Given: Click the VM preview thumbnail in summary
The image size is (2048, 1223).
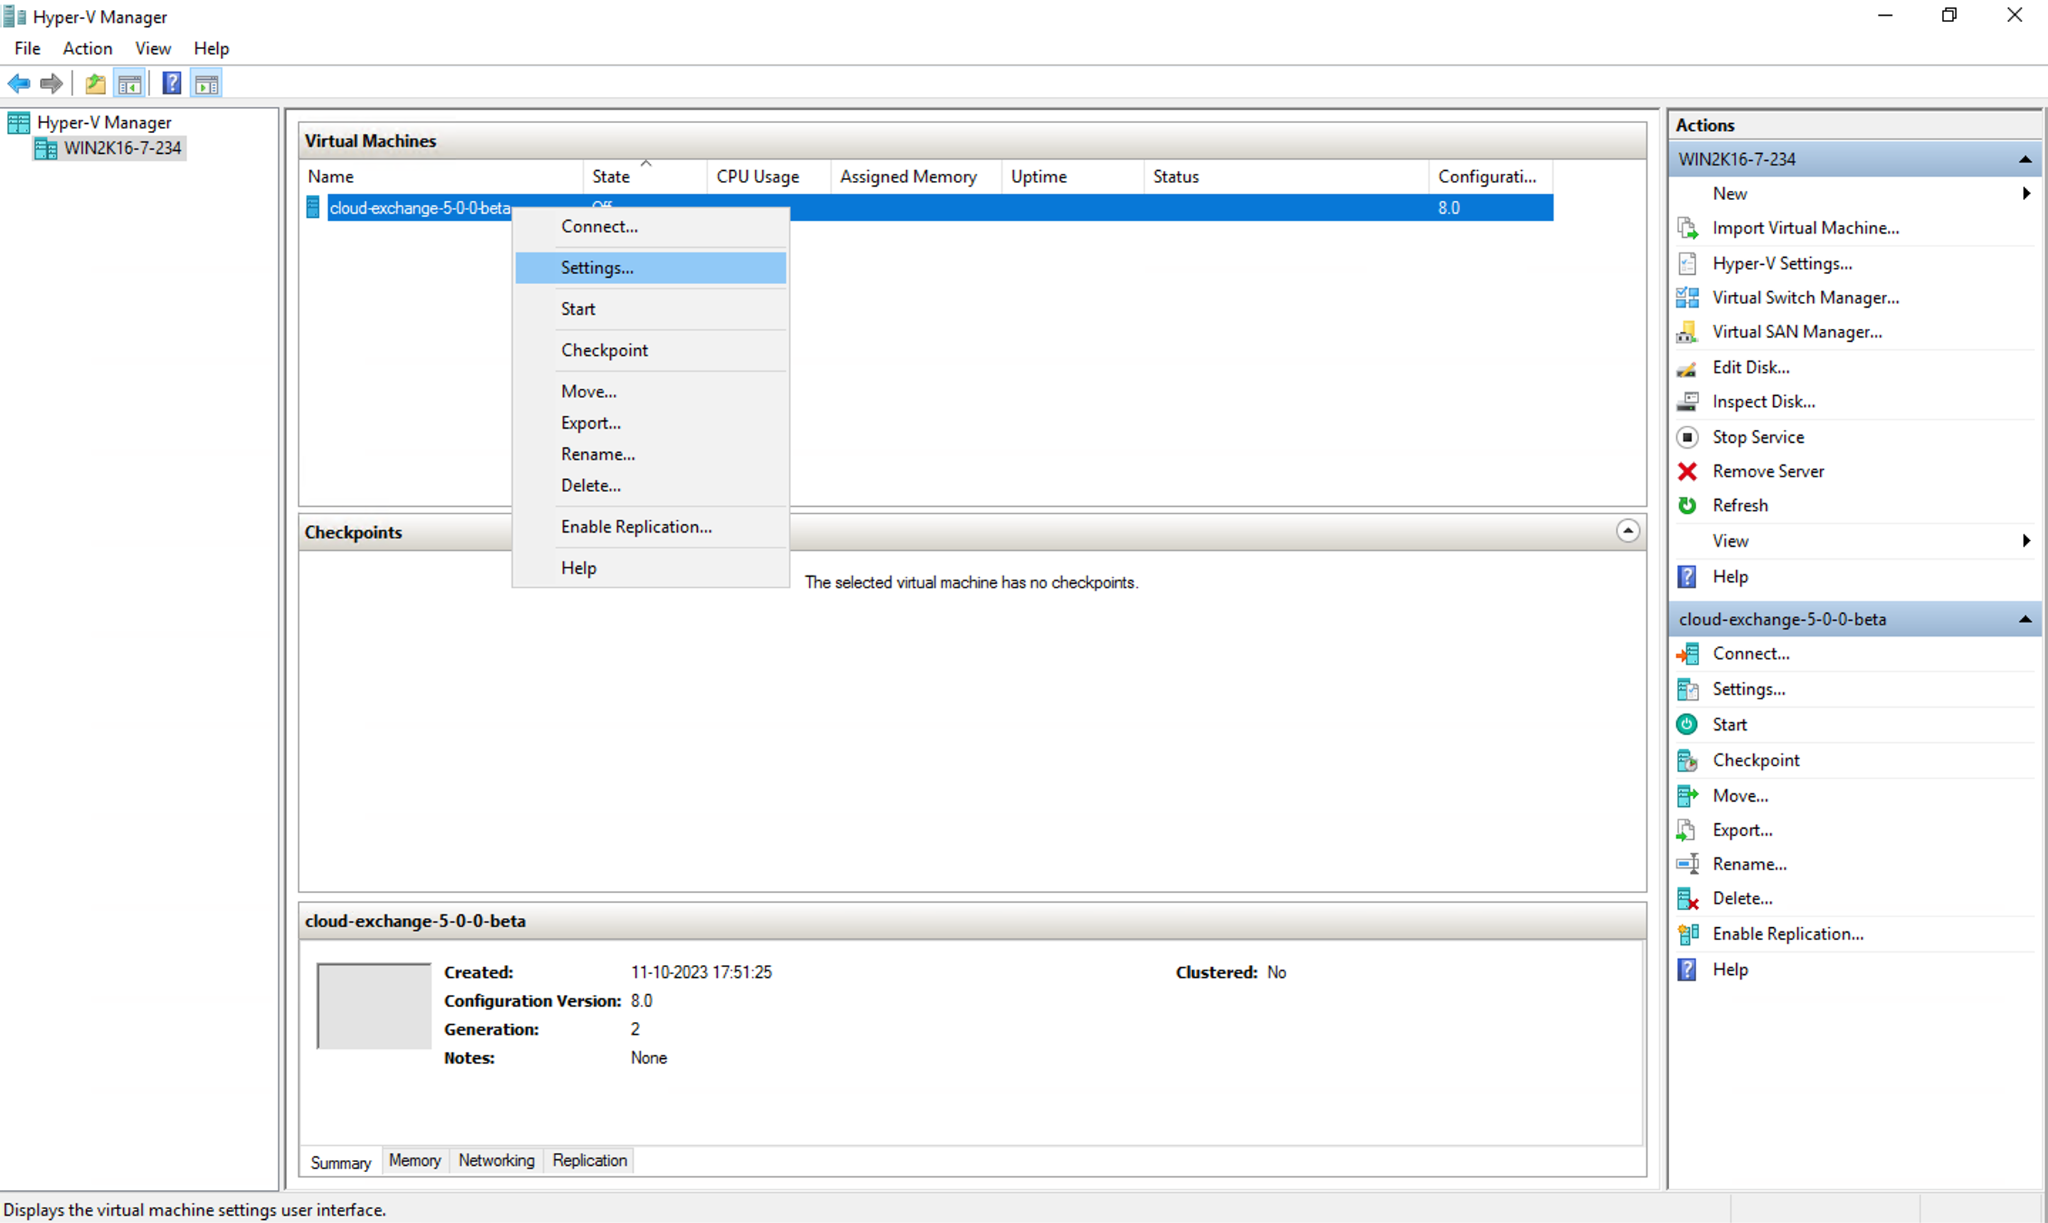Looking at the screenshot, I should [374, 1006].
